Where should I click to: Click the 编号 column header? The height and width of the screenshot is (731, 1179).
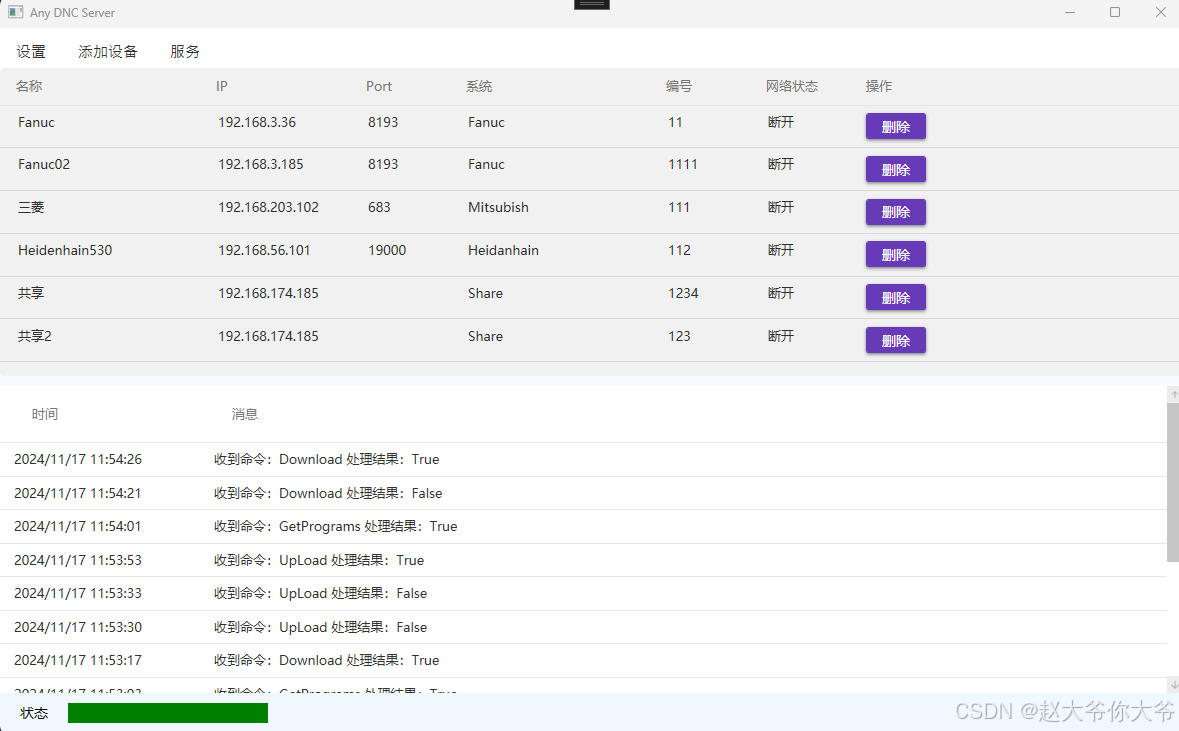pos(679,86)
